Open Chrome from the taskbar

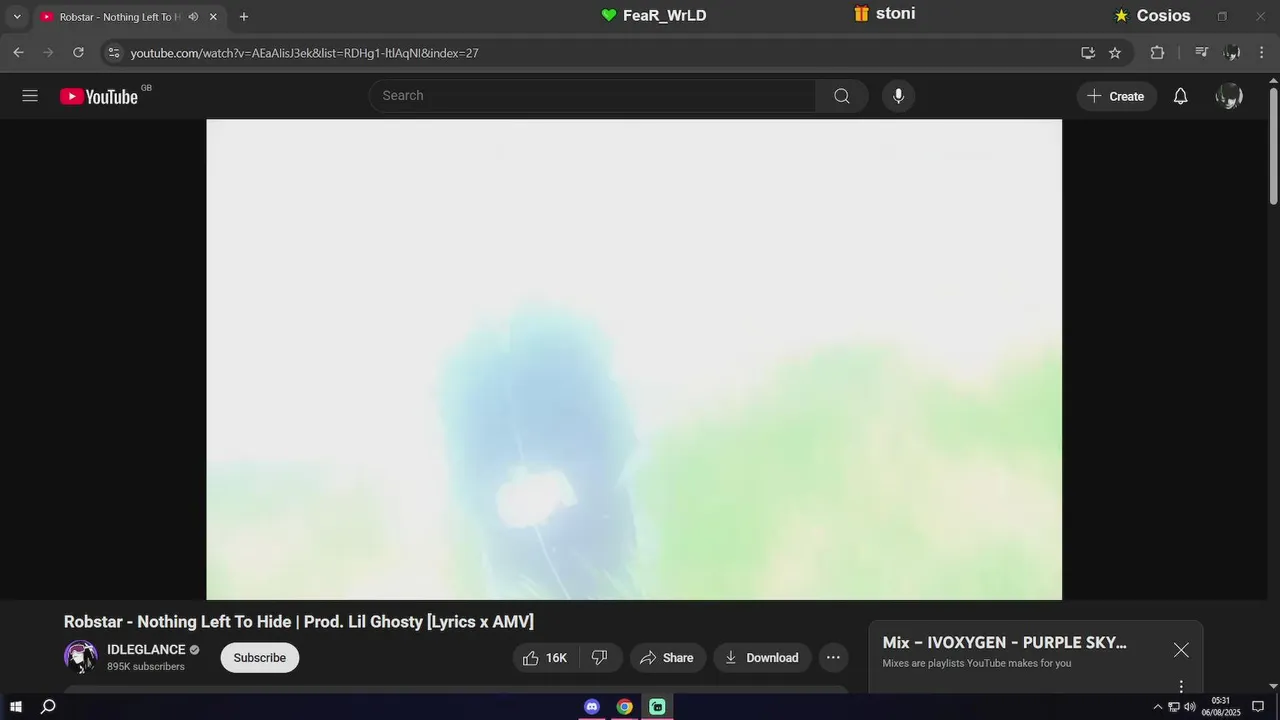pos(624,707)
